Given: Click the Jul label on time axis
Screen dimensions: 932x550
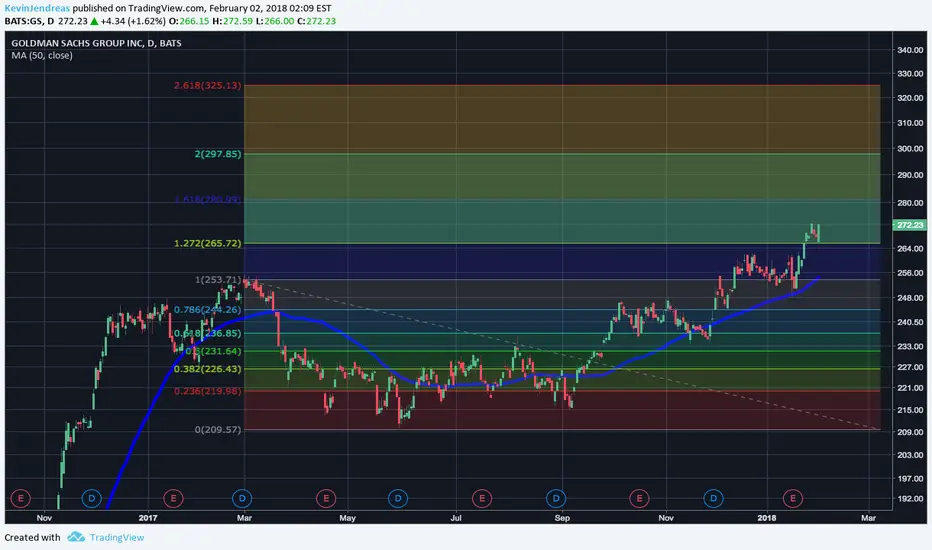Looking at the screenshot, I should 456,518.
